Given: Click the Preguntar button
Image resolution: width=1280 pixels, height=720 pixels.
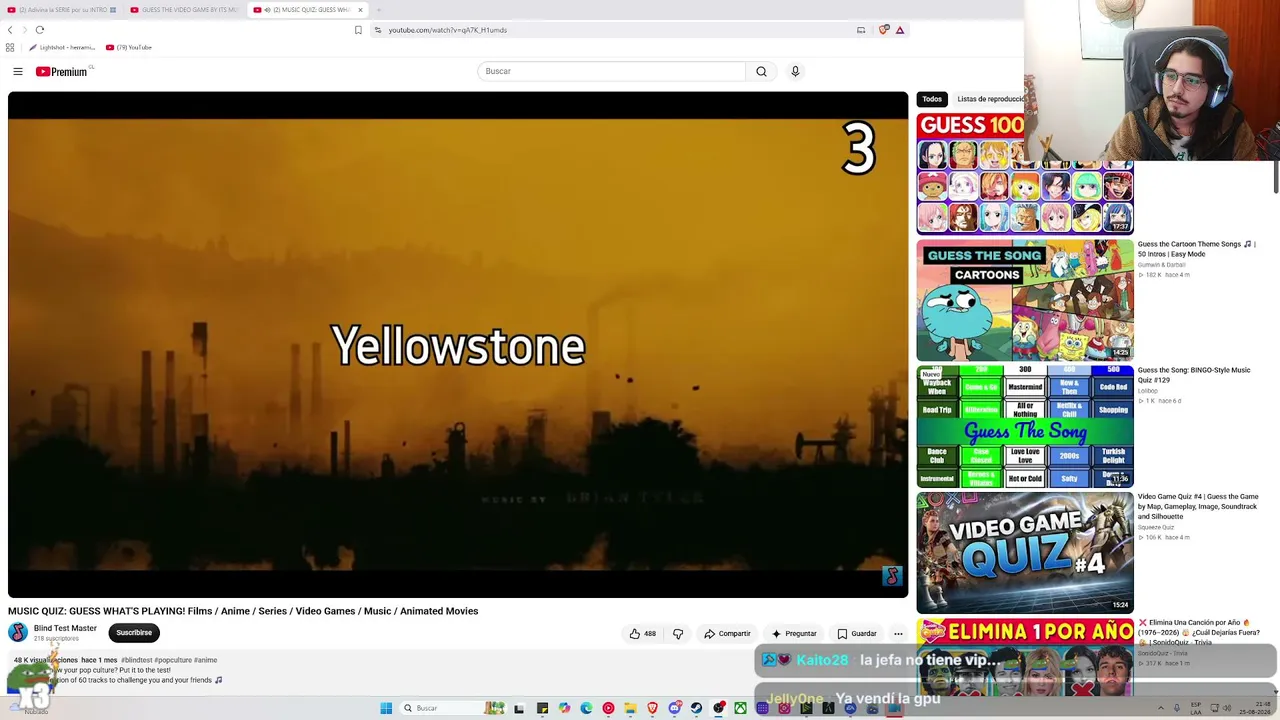Looking at the screenshot, I should (794, 633).
